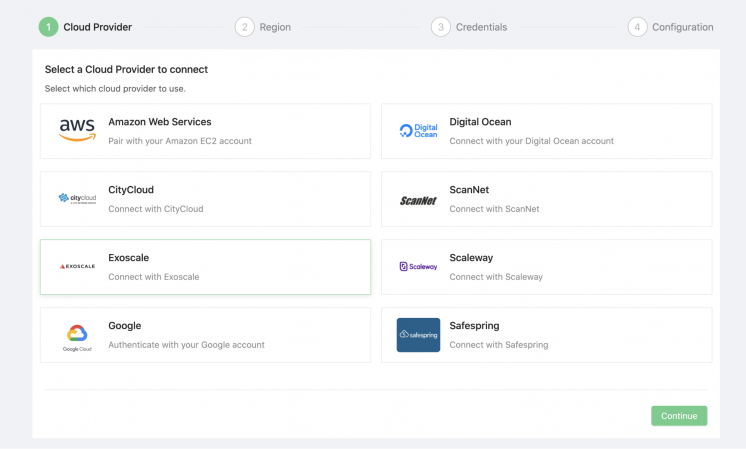Click the CityCloud logo icon
Viewport: 746px width, 449px height.
(77, 199)
